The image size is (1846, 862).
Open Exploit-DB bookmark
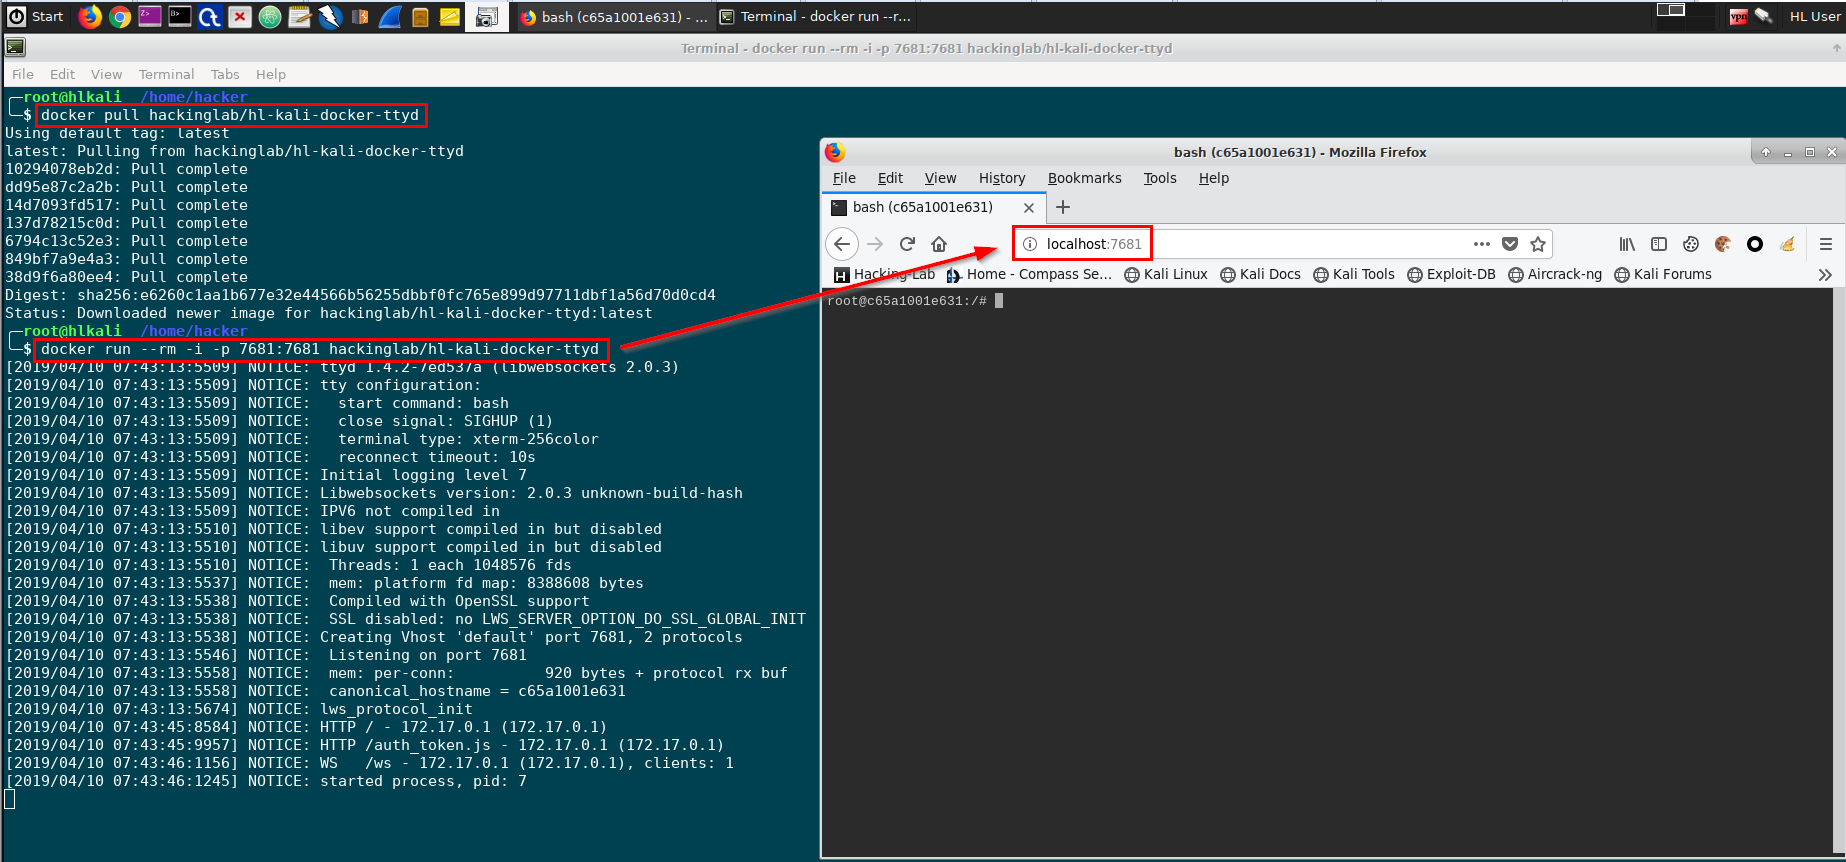click(1451, 274)
